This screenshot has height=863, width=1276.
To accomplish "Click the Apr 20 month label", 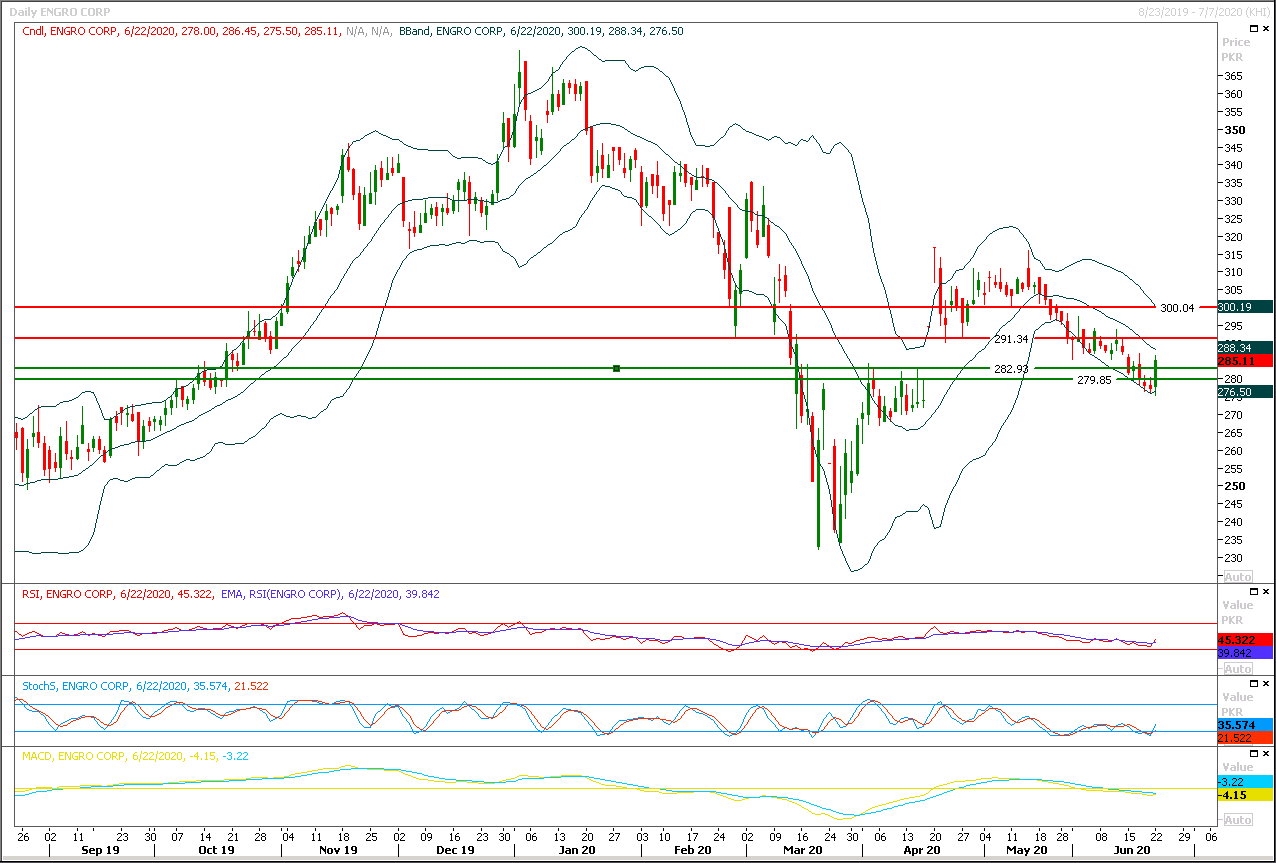I will pyautogui.click(x=922, y=850).
